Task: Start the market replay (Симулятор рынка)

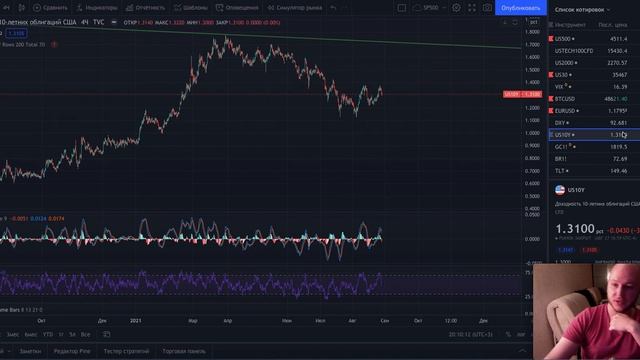Action: click(x=295, y=8)
